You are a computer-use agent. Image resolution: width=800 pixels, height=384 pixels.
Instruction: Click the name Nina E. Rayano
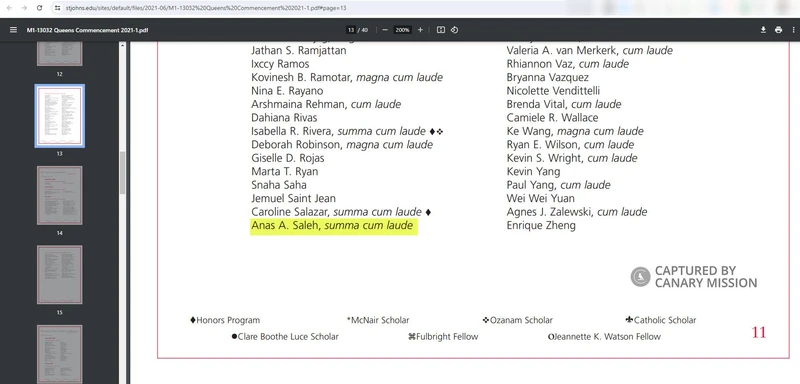(x=287, y=91)
